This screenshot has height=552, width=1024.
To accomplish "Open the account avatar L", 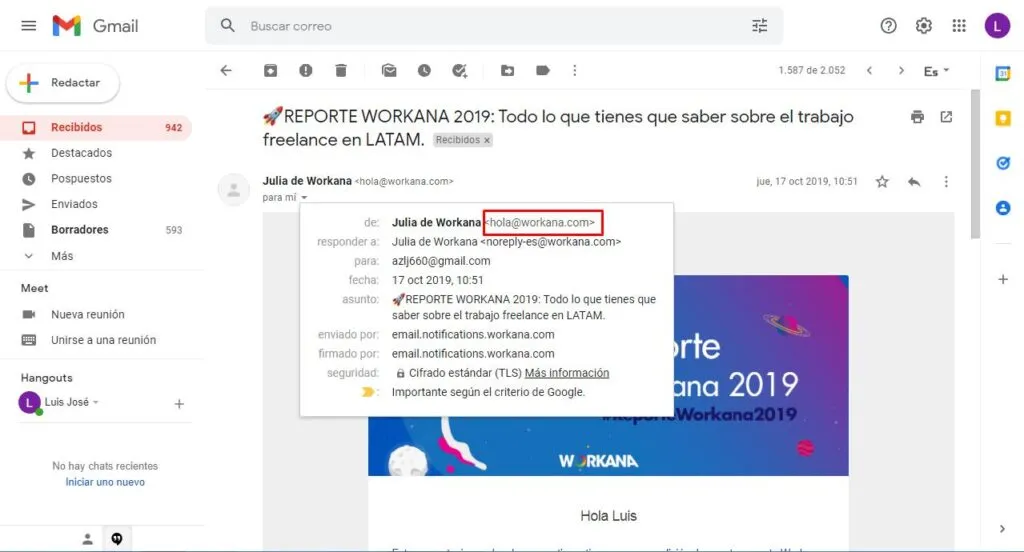I will click(997, 26).
